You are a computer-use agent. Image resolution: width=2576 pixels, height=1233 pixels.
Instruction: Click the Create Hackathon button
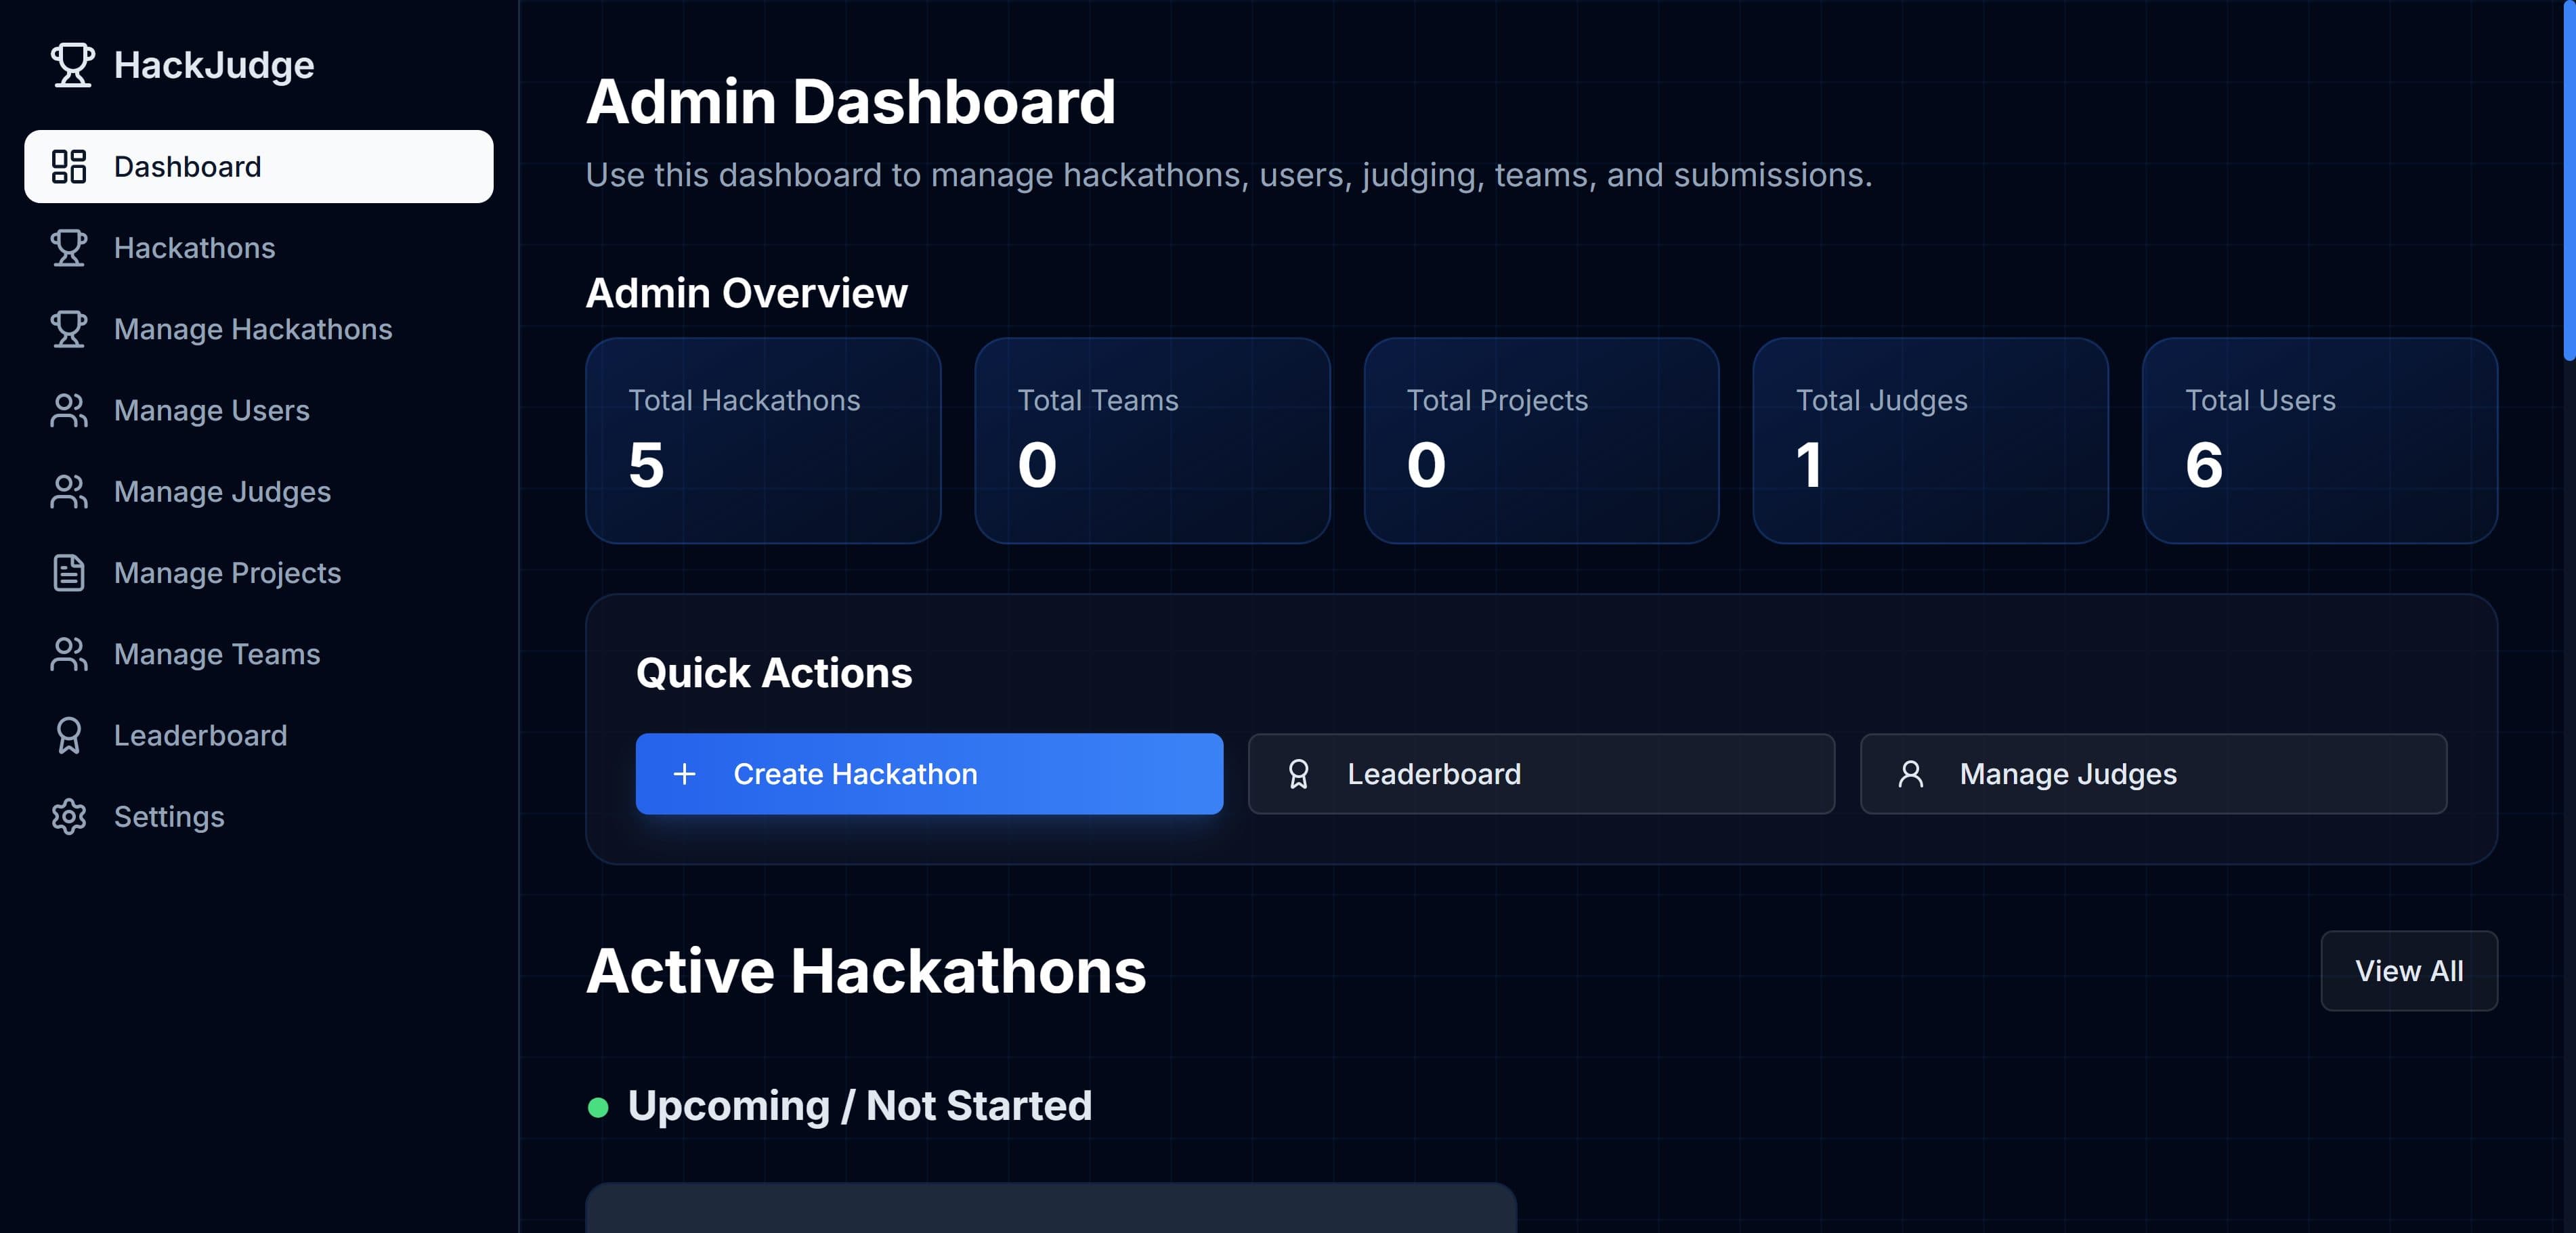click(x=929, y=774)
